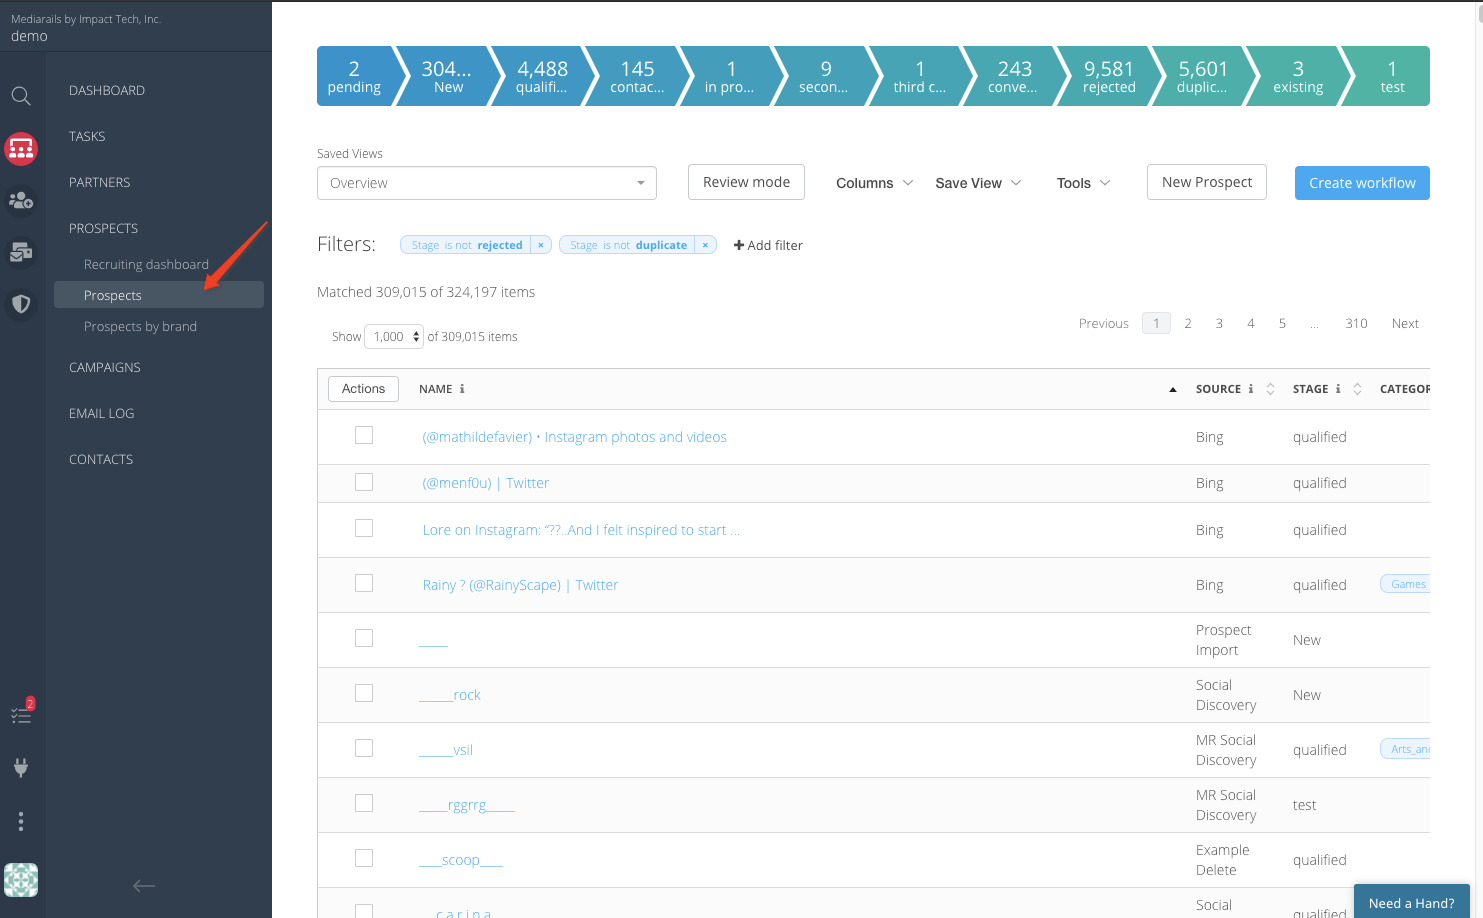Screen dimensions: 1483x918
Task: Collapse sidebar with the left arrow
Action: [144, 885]
